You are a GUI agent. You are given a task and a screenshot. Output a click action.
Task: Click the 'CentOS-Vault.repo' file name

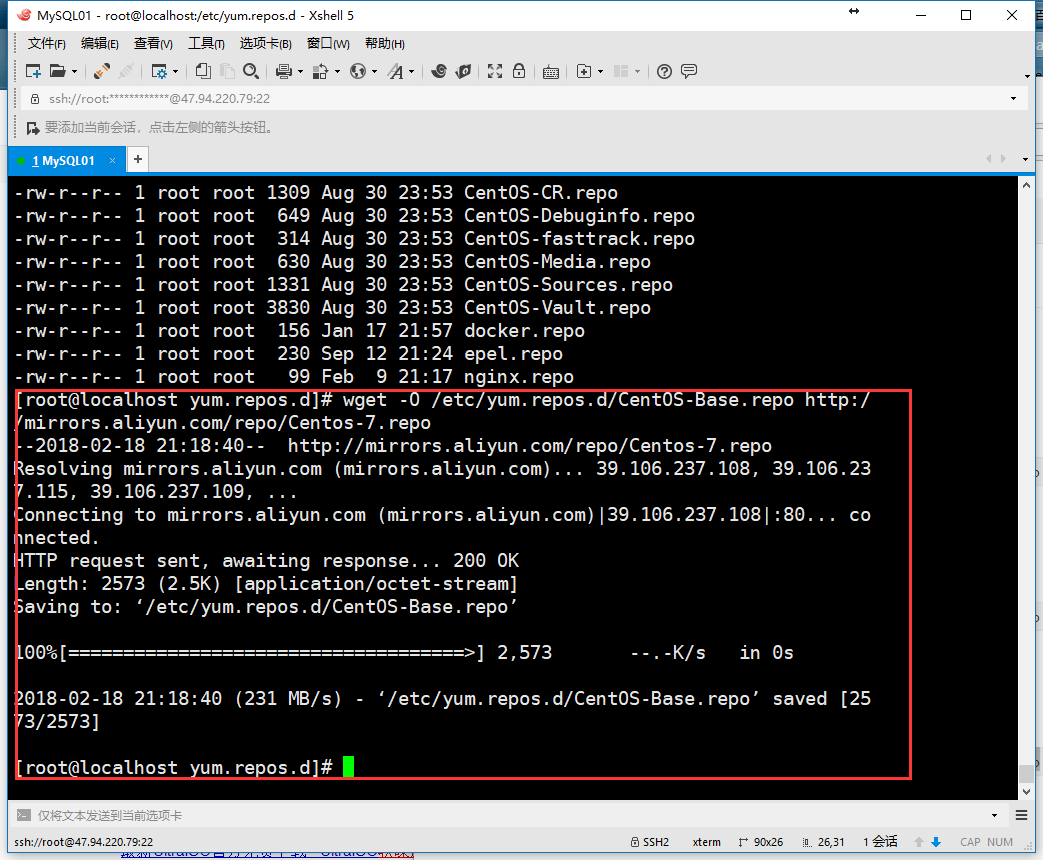pos(557,308)
